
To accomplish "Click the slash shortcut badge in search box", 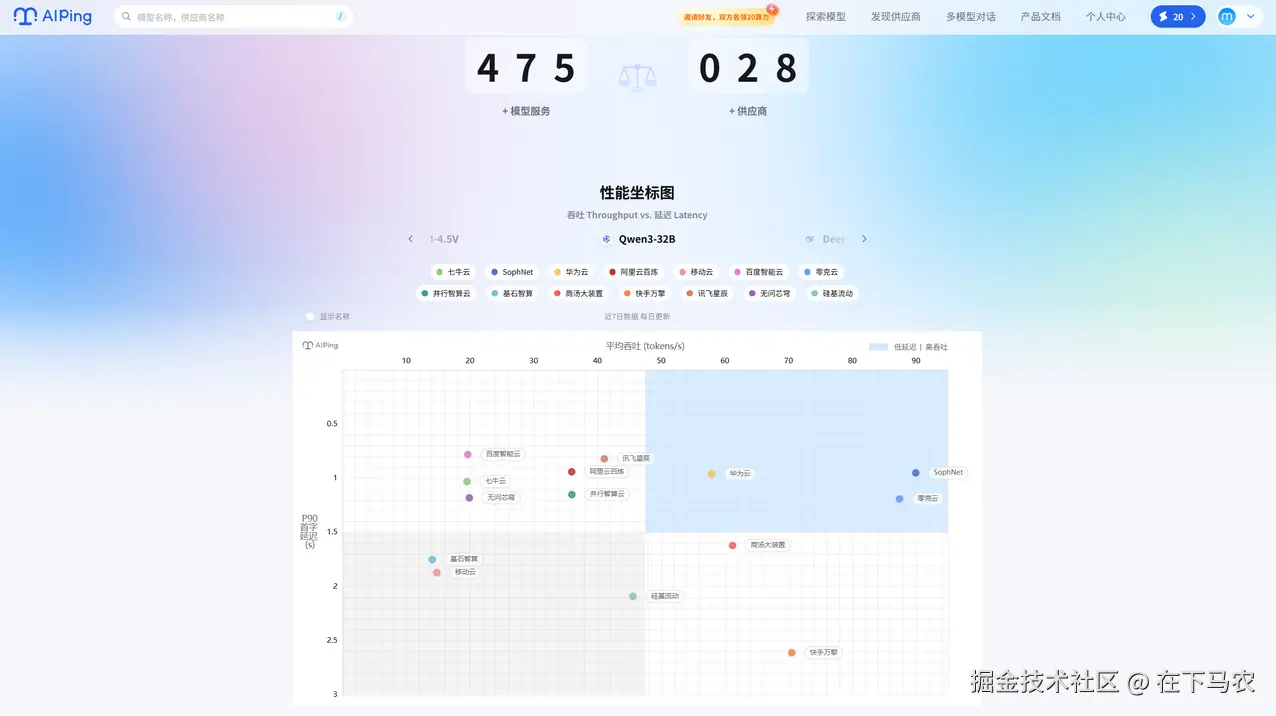I will [x=340, y=17].
